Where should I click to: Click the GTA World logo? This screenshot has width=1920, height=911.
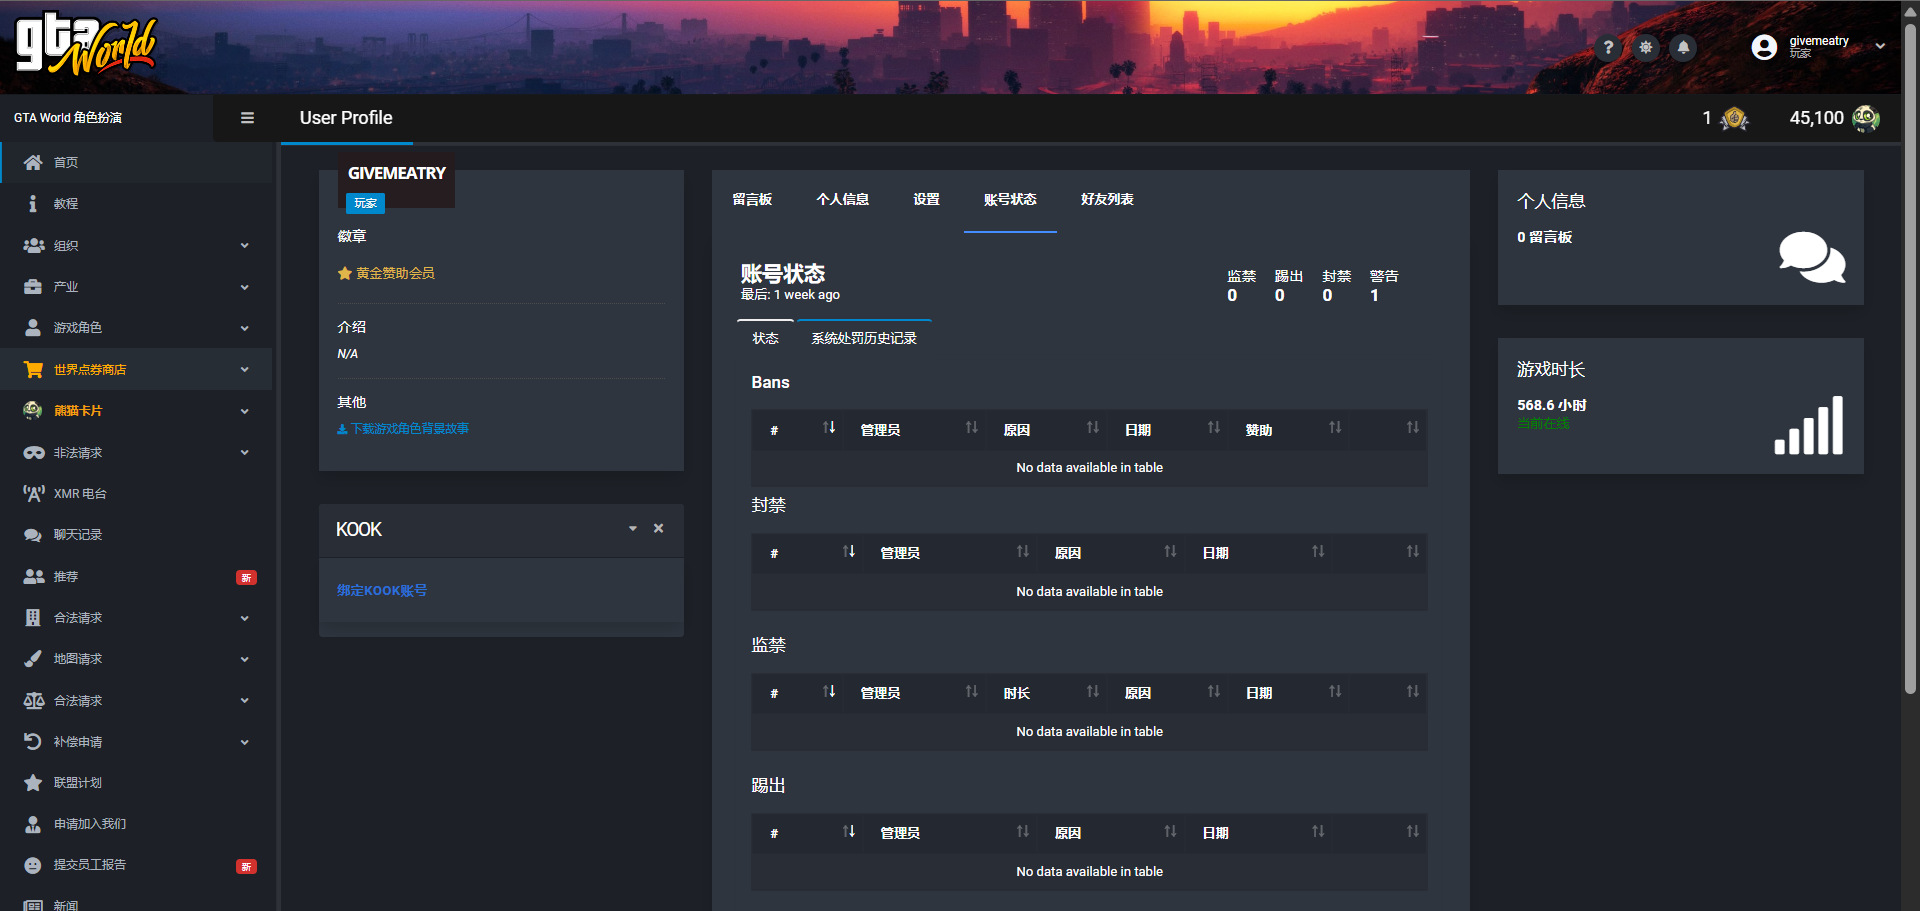click(x=86, y=43)
